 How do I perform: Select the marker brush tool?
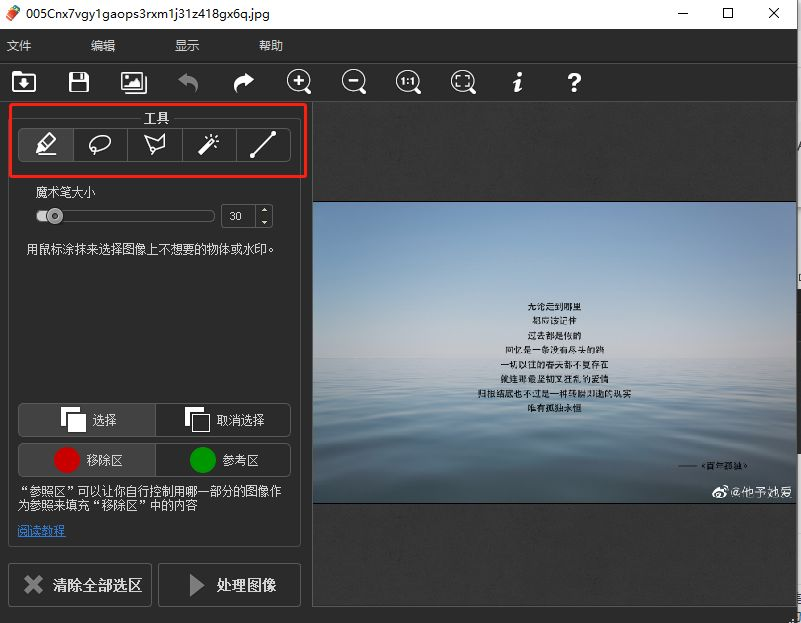(46, 145)
